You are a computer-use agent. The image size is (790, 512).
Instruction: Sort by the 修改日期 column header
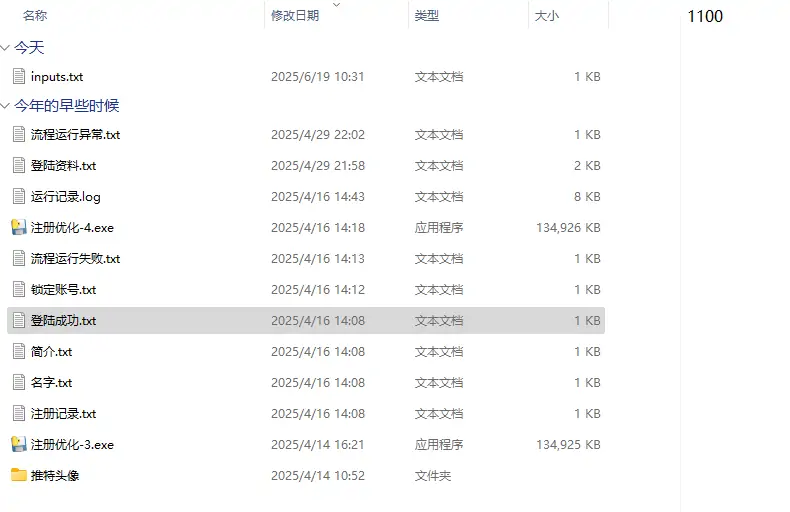click(x=295, y=16)
